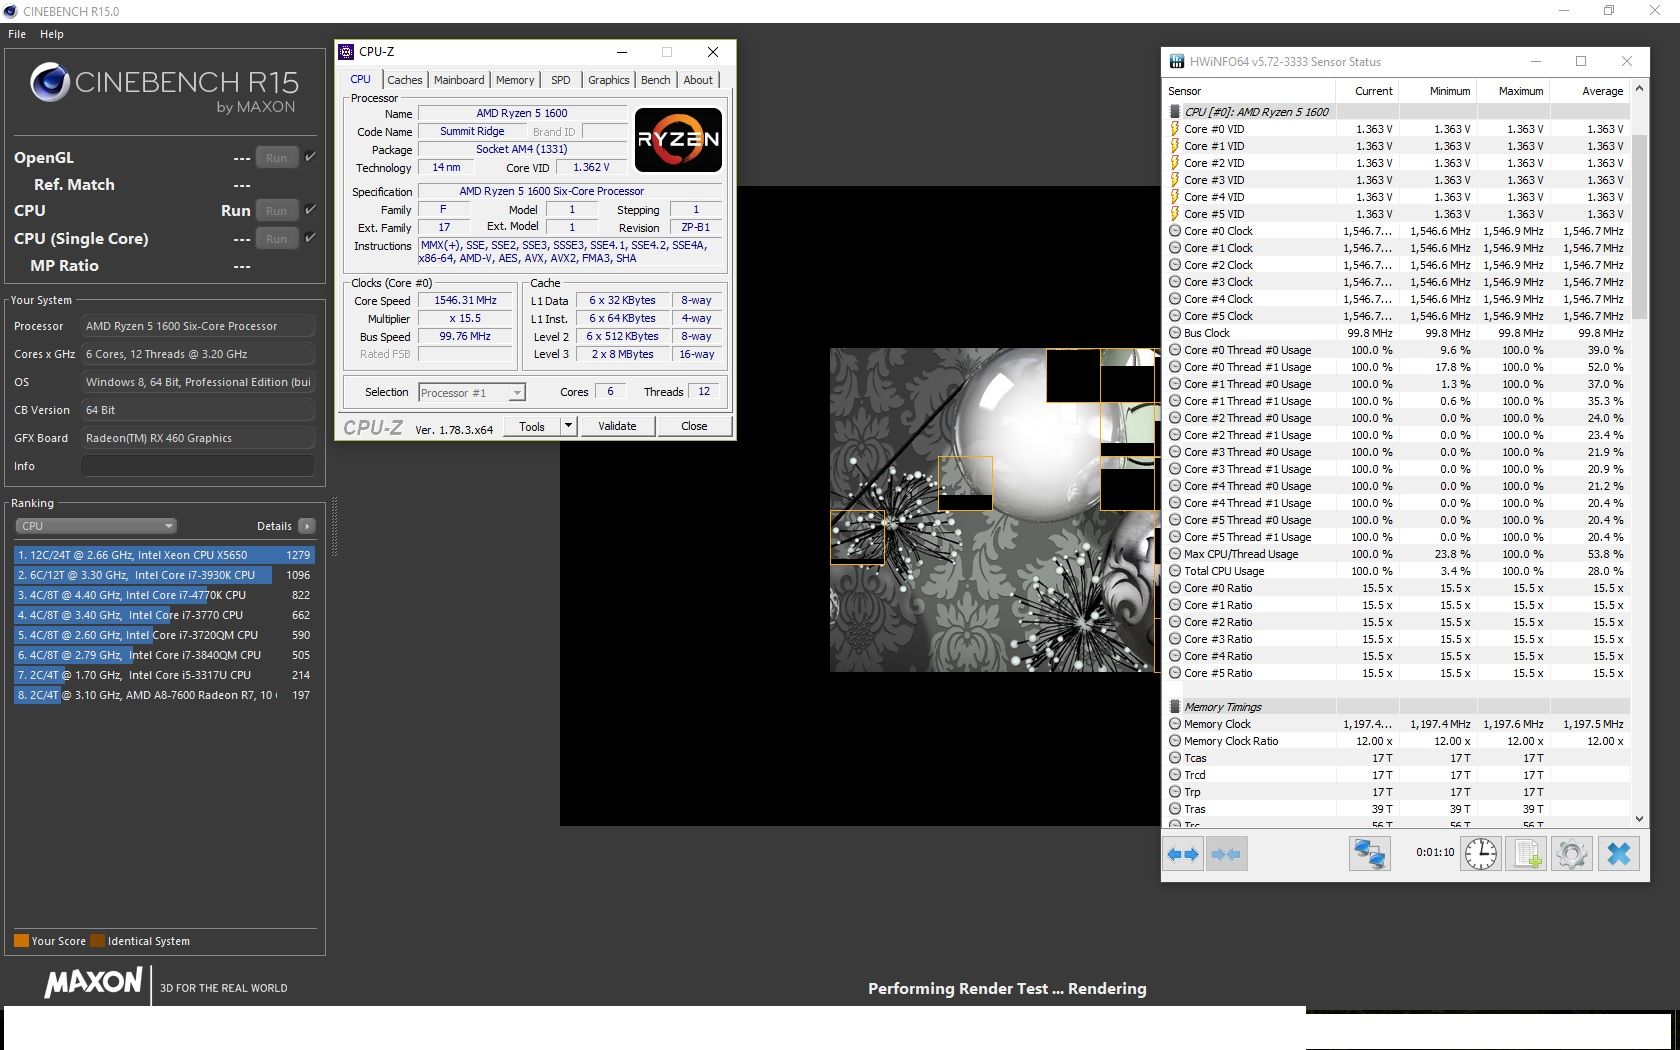Switch to the Caches tab in CPU-Z

coord(405,80)
